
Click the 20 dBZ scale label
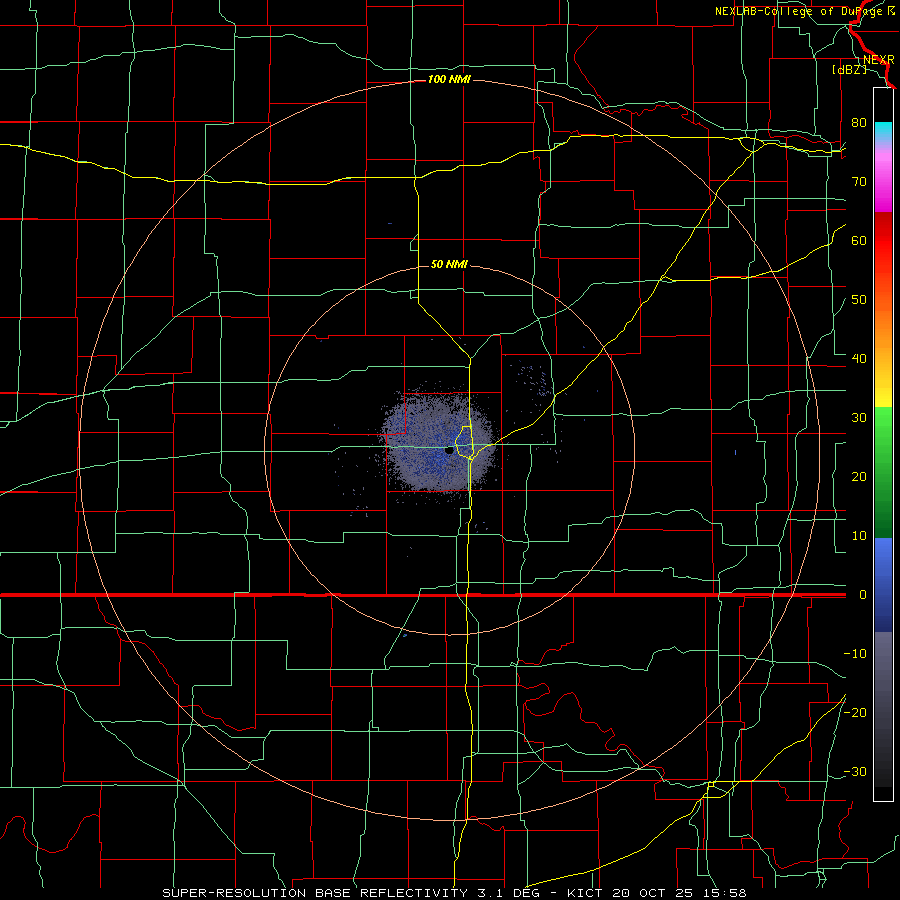(x=859, y=477)
